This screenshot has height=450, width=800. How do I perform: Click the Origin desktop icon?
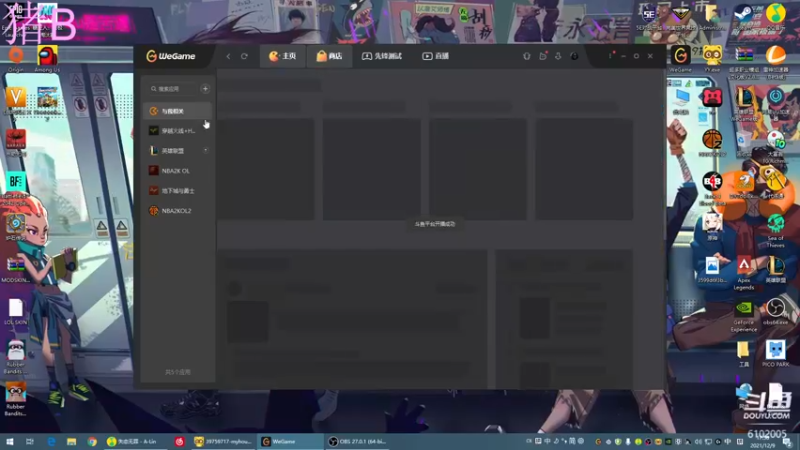(16, 59)
